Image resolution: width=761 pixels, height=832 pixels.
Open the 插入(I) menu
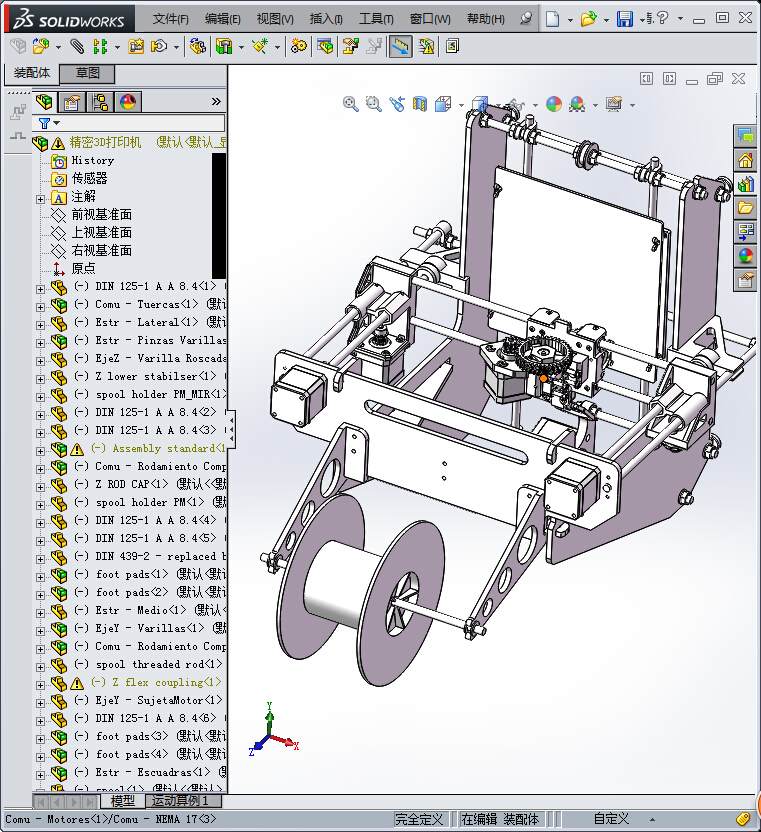pyautogui.click(x=326, y=19)
